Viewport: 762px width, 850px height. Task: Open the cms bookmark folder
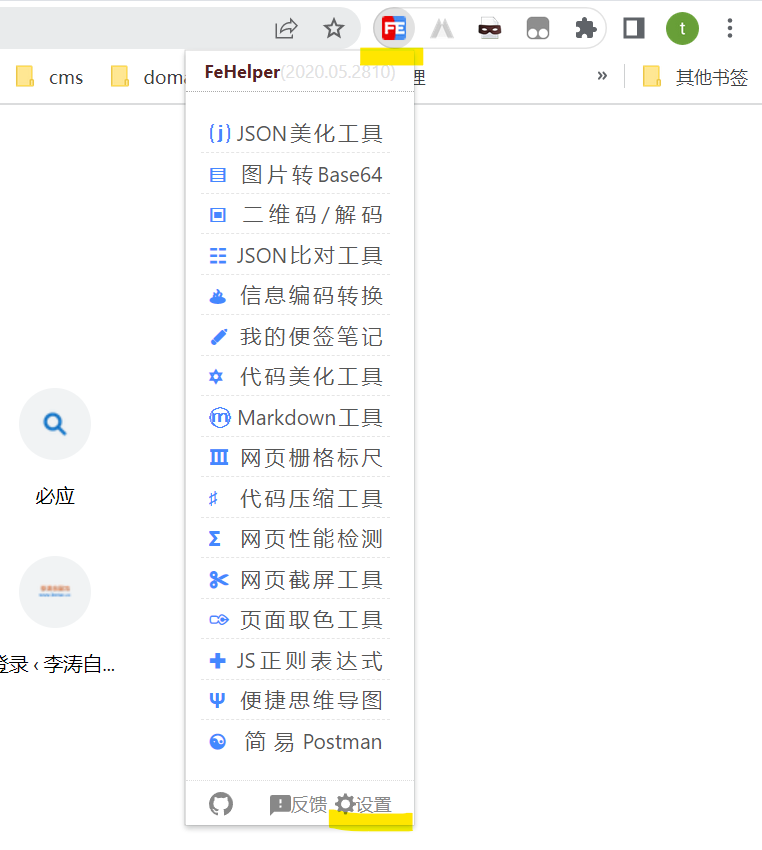[x=49, y=77]
